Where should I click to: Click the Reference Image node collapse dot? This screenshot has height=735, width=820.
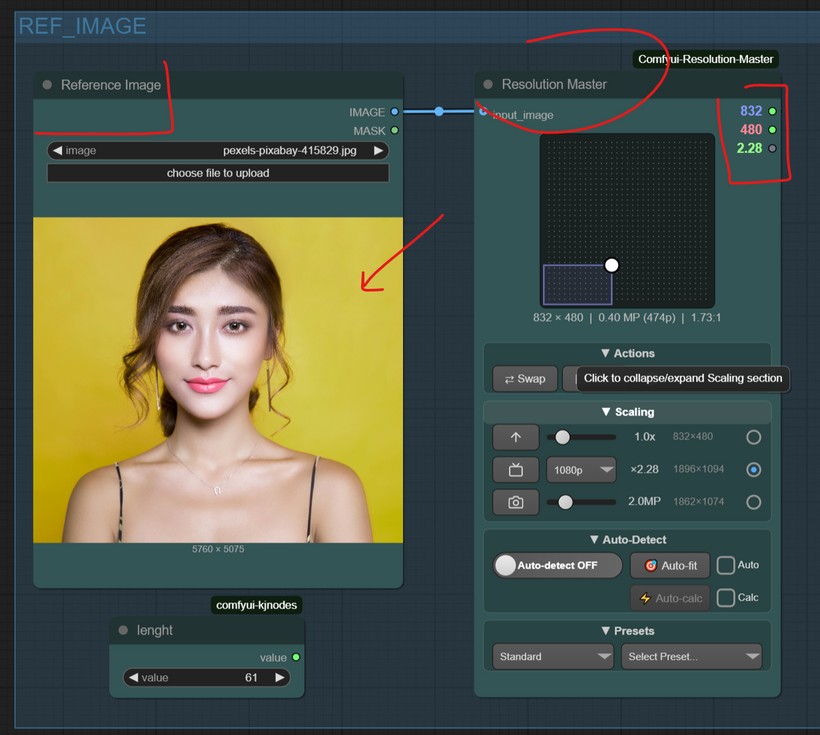47,85
